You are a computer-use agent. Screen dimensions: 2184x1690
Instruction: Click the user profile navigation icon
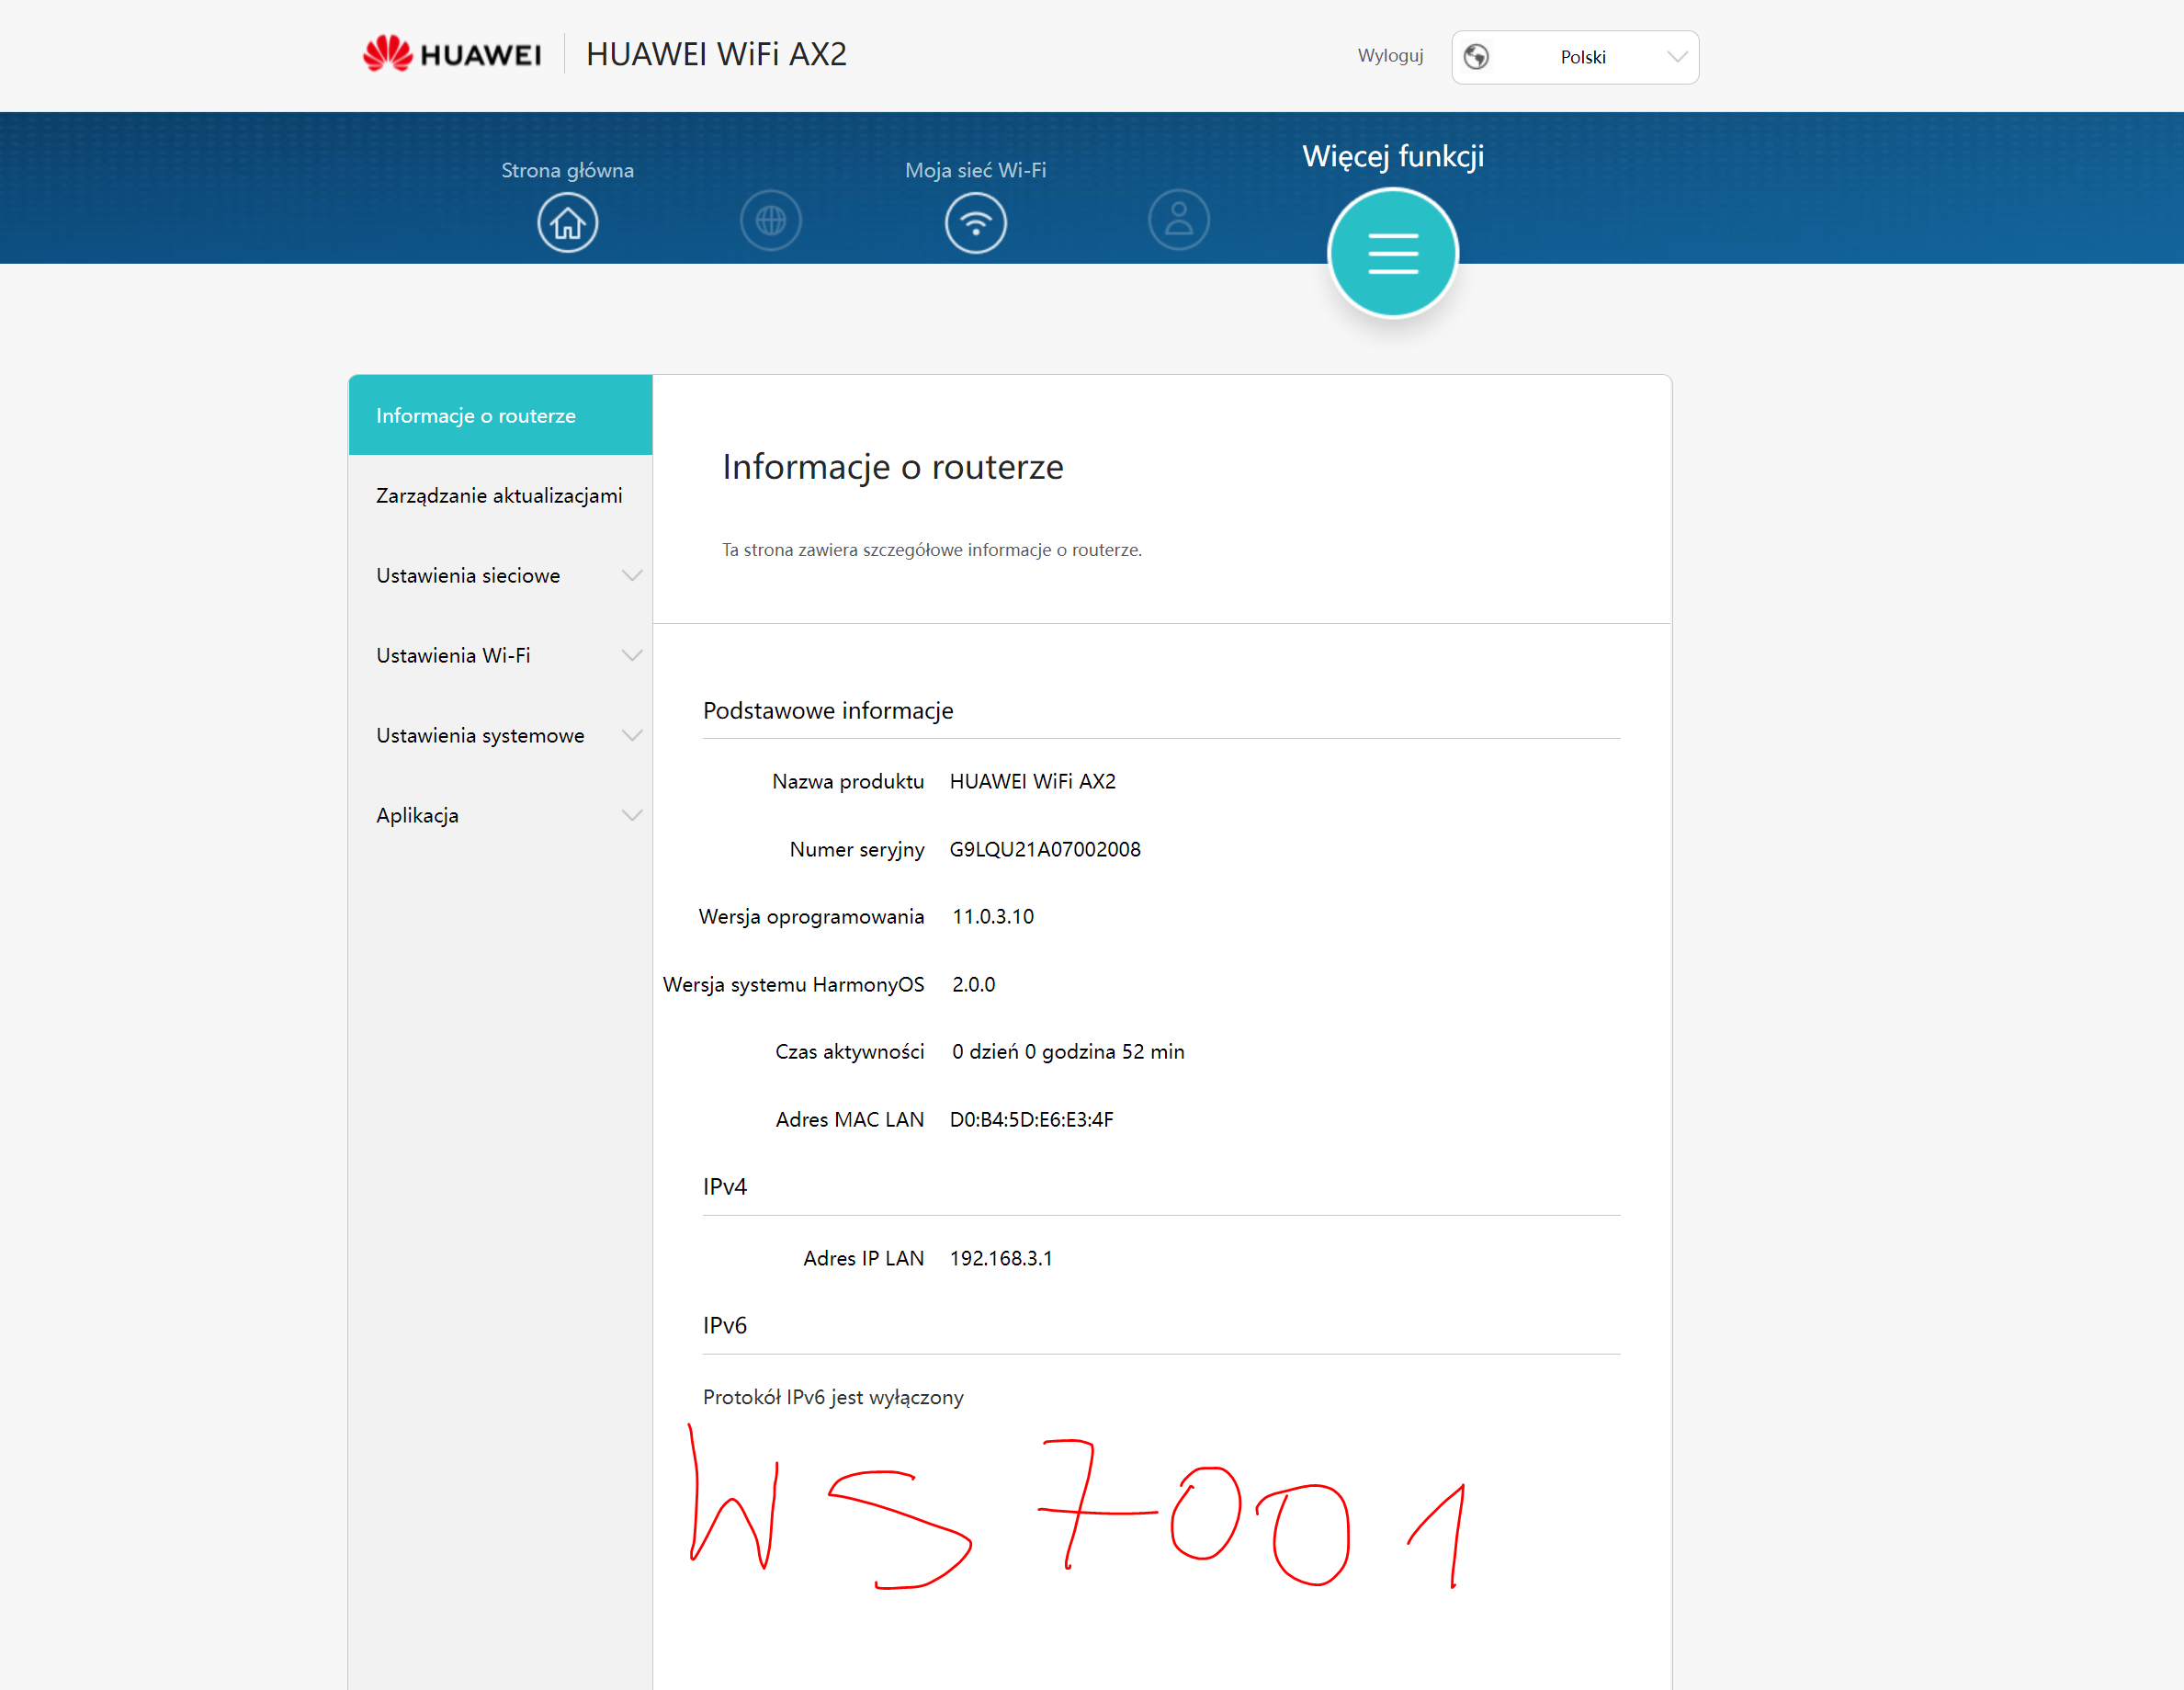pyautogui.click(x=1179, y=220)
